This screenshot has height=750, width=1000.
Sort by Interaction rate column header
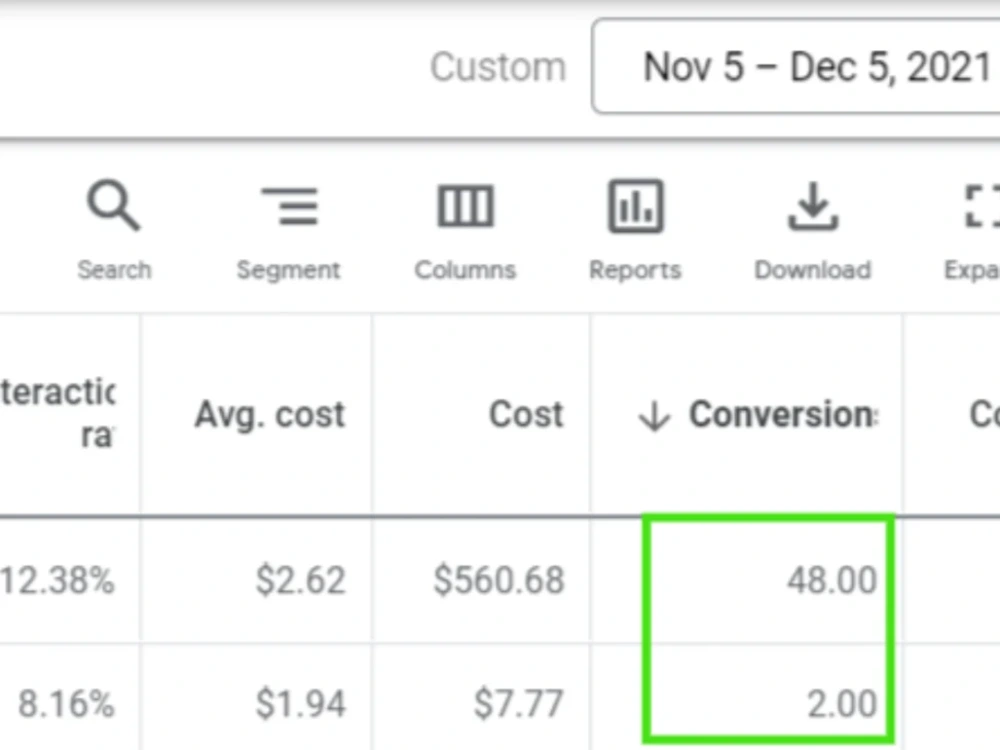[x=58, y=413]
